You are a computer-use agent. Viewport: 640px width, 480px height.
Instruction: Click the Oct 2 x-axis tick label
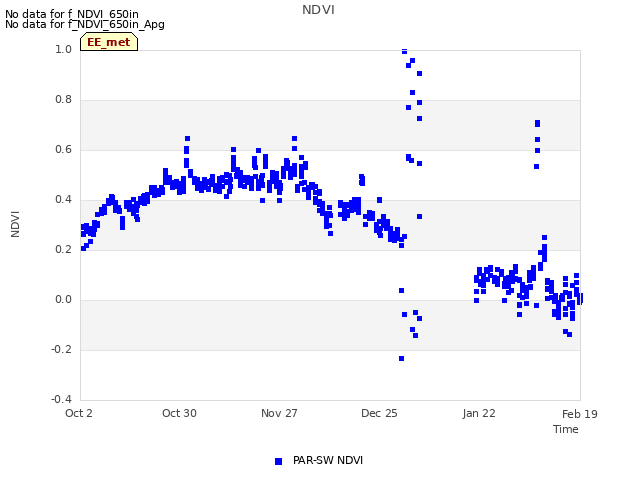pyautogui.click(x=79, y=413)
